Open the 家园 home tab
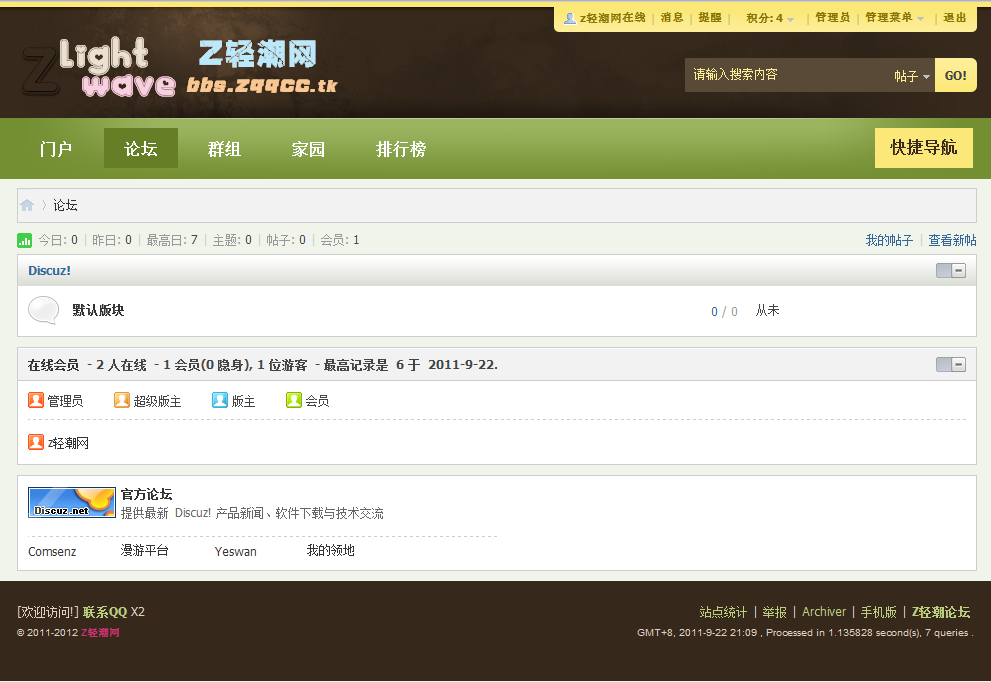Viewport: 991px width, 682px height. (x=308, y=149)
